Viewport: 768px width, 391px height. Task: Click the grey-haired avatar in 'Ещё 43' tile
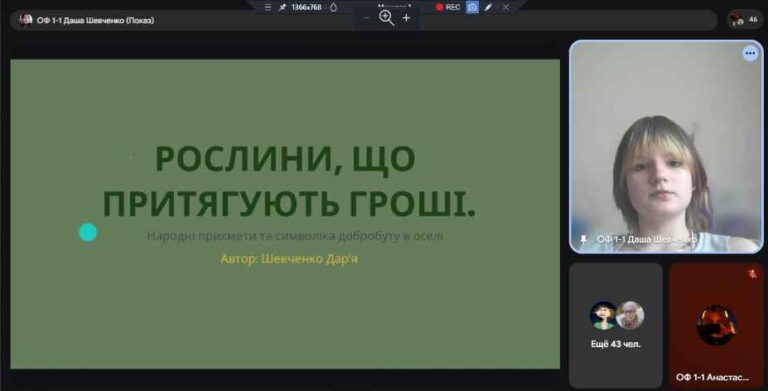click(x=630, y=315)
